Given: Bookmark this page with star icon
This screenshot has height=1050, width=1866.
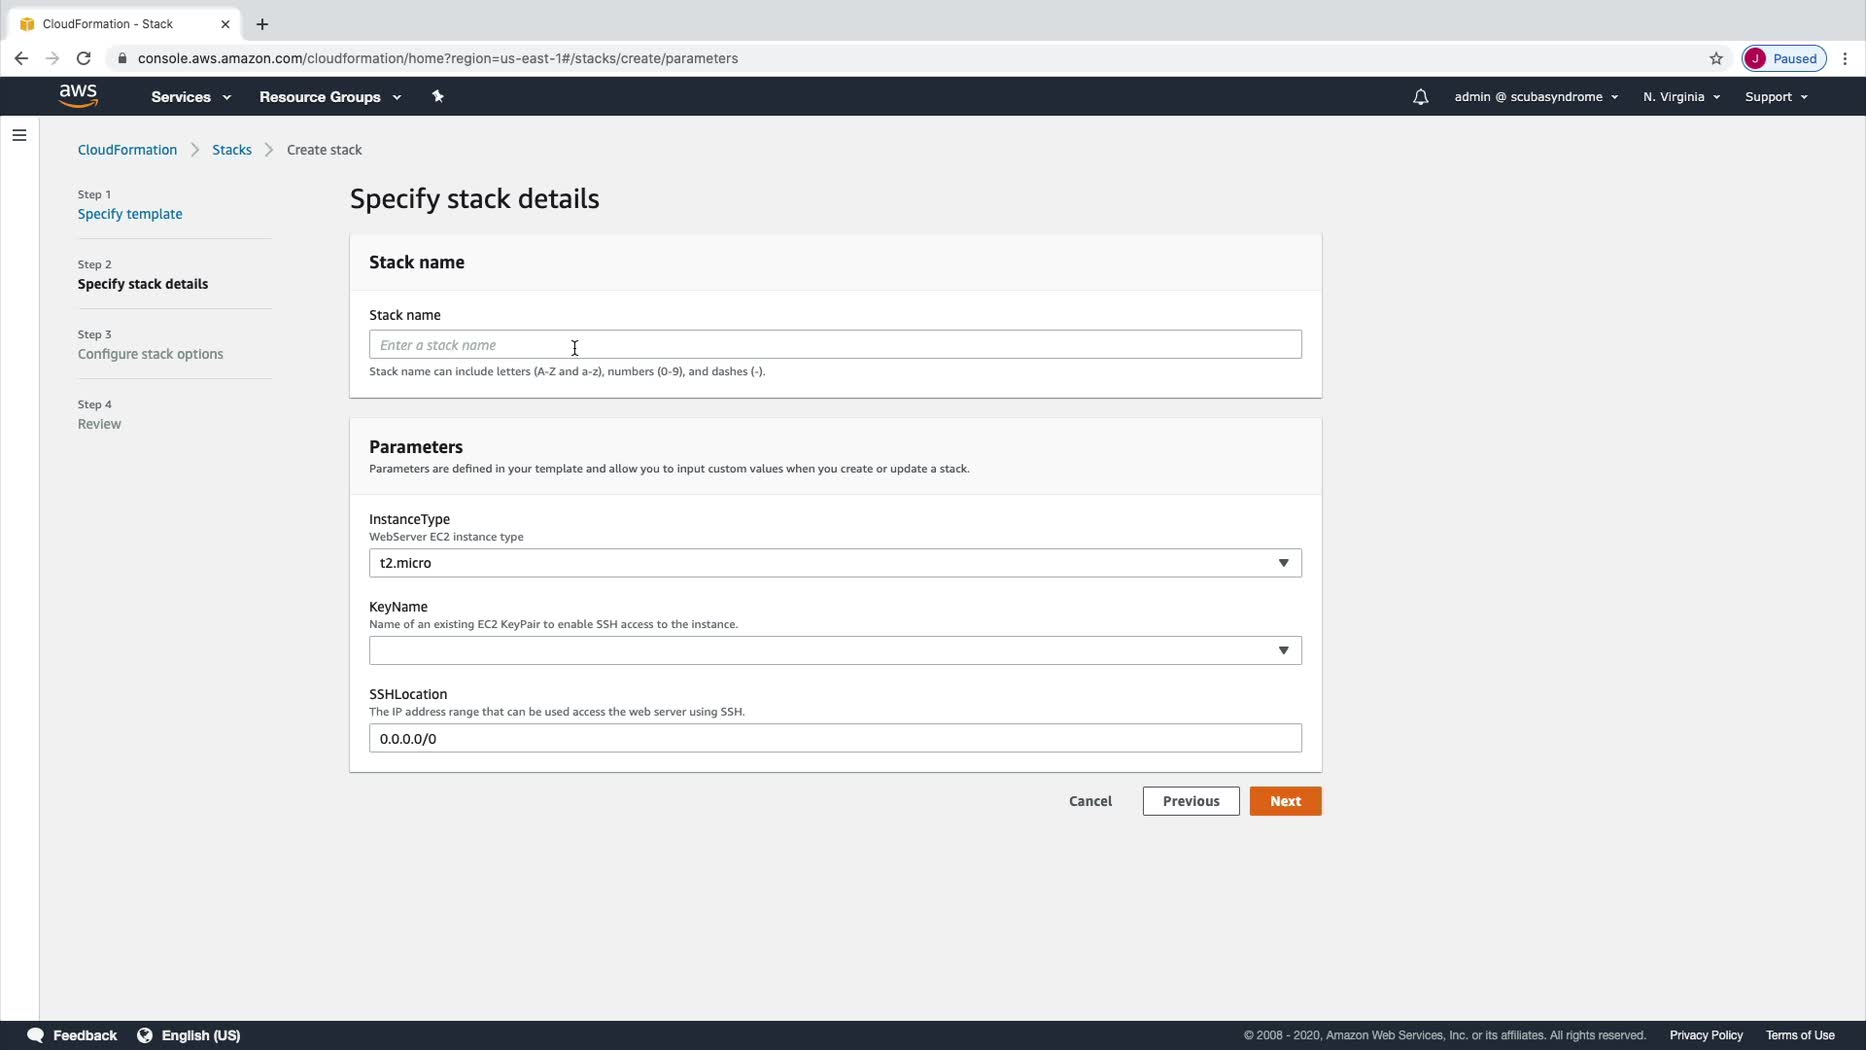Looking at the screenshot, I should tap(1716, 58).
